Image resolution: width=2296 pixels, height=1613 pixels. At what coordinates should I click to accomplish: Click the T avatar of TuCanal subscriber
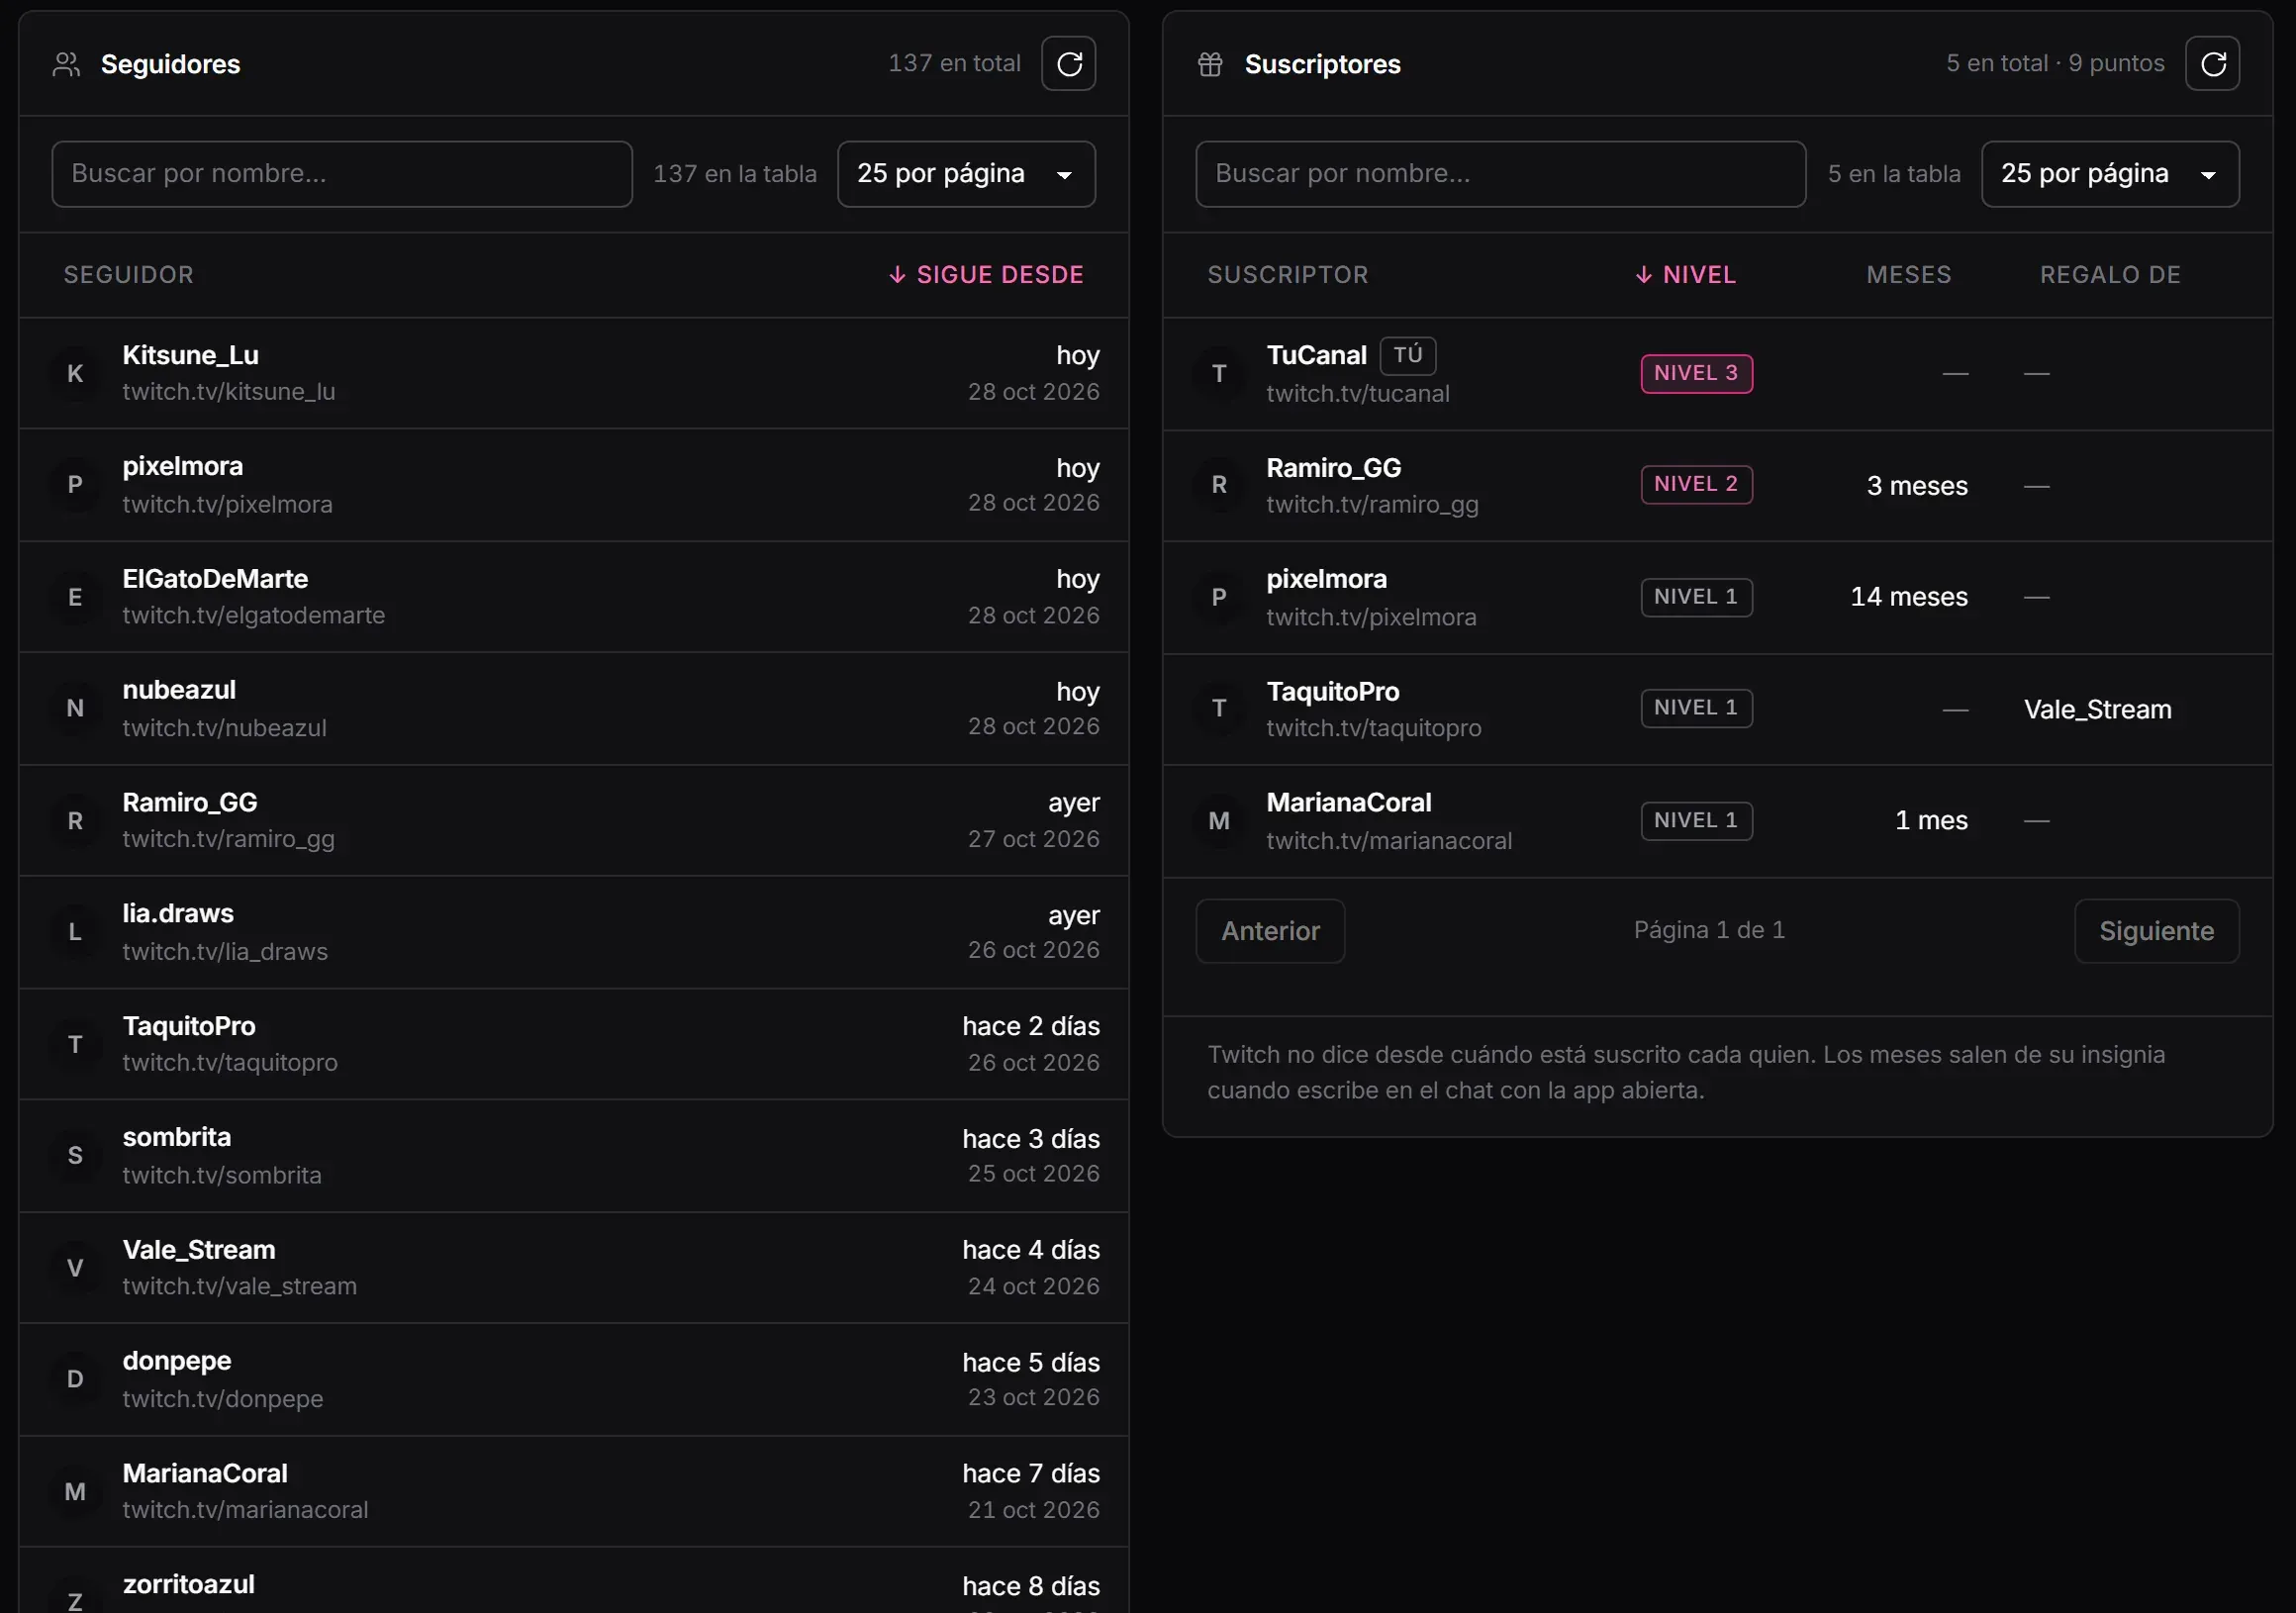pyautogui.click(x=1219, y=374)
